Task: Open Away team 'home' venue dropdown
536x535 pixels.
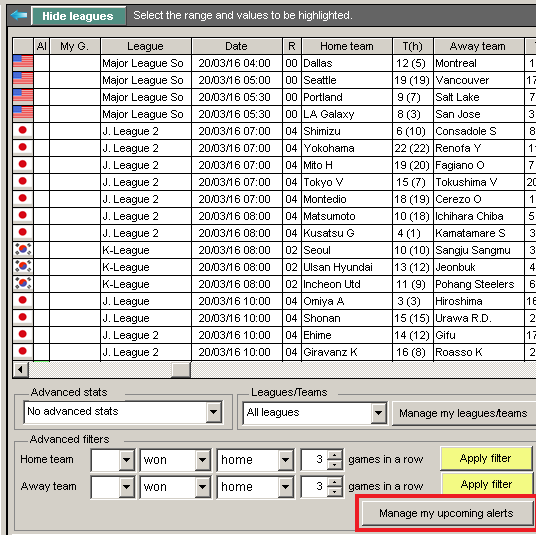Action: point(285,486)
